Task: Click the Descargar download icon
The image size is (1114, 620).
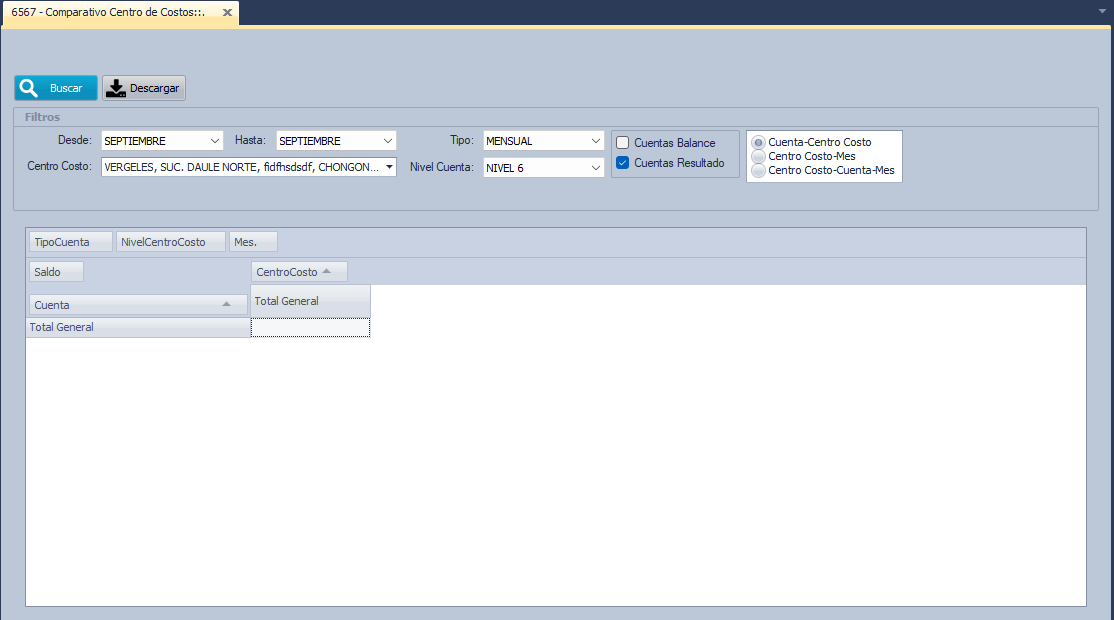Action: coord(116,88)
